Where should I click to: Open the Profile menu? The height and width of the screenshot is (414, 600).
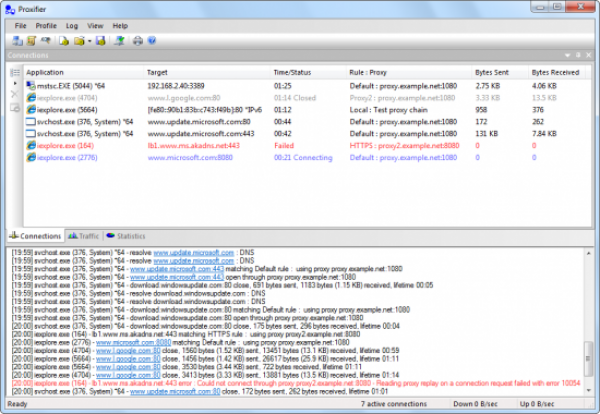46,25
